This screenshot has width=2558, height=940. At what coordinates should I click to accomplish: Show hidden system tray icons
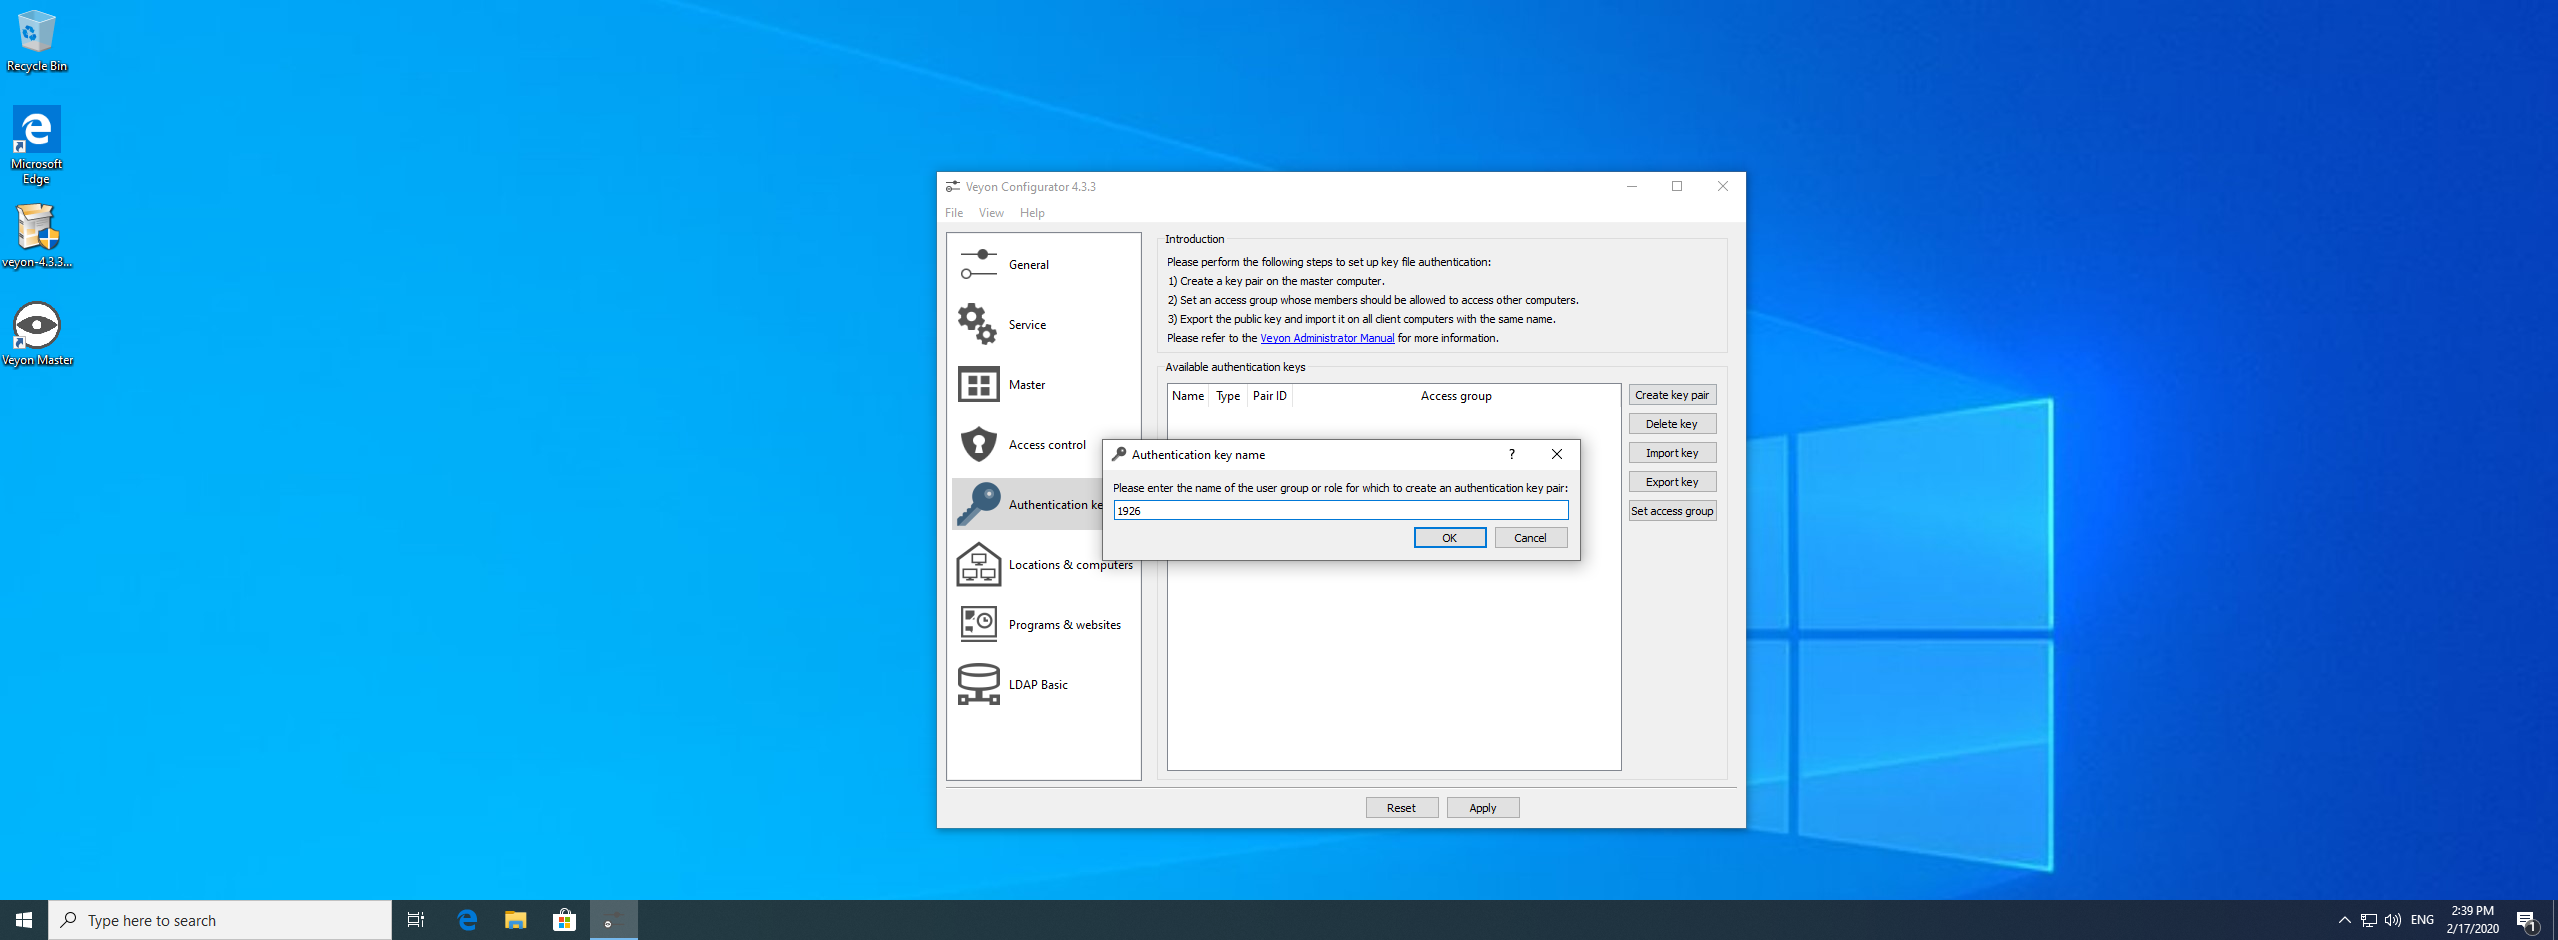(x=2344, y=920)
